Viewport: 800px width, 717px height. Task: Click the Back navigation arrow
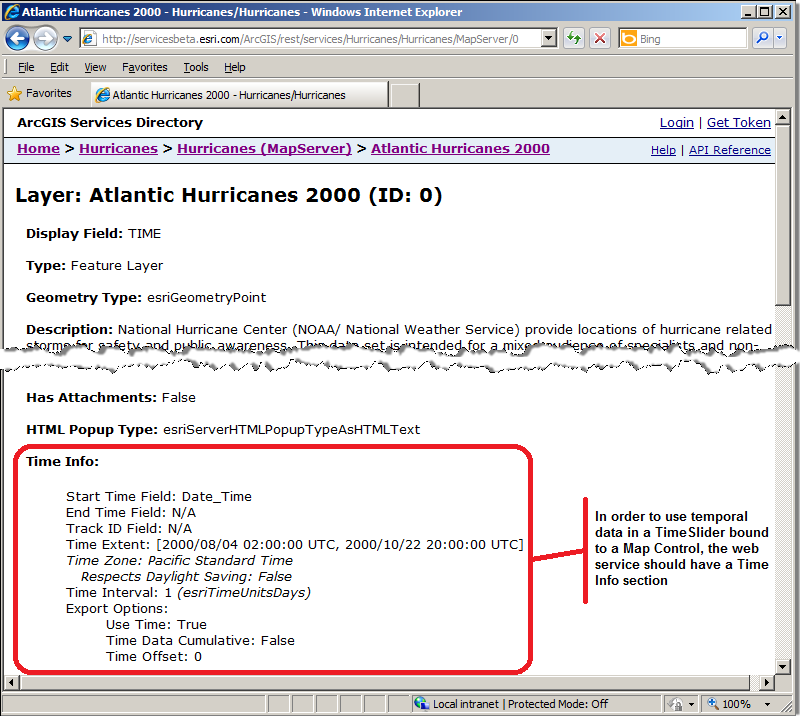(18, 37)
